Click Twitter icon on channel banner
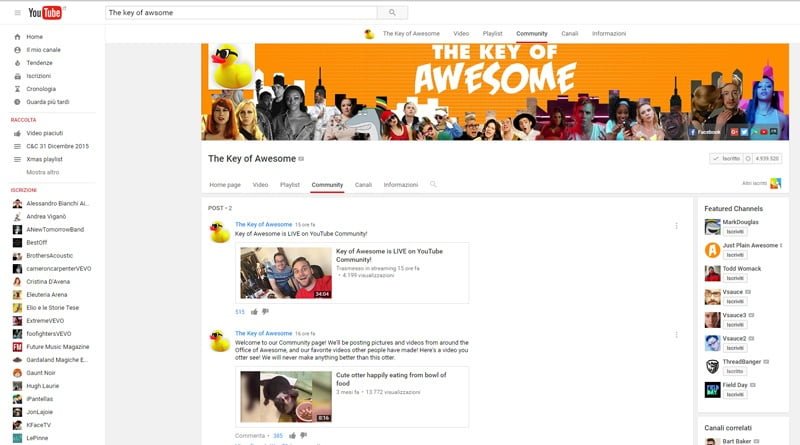800x445 pixels. pyautogui.click(x=744, y=132)
